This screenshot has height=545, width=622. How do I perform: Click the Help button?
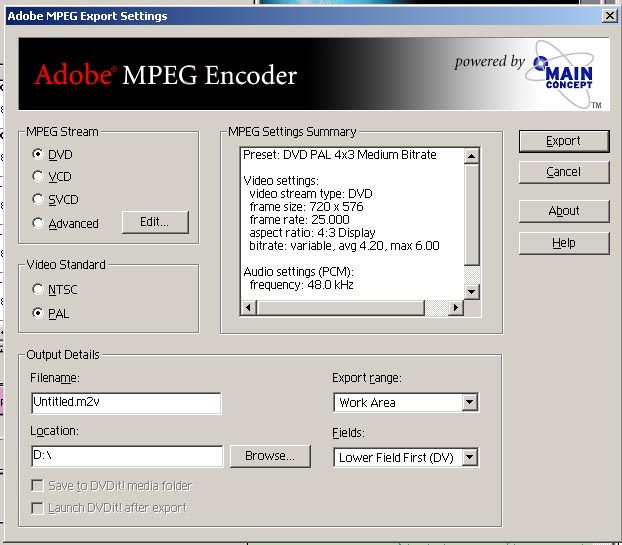564,243
